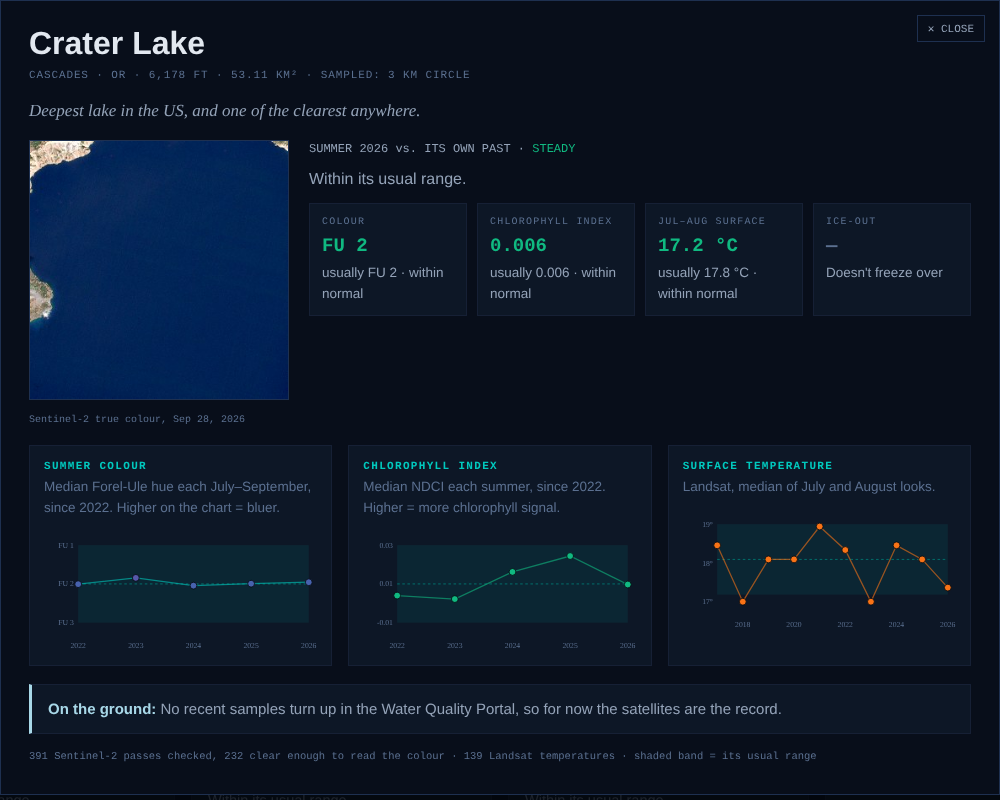The height and width of the screenshot is (800, 1000).
Task: Click the "SAMPLED: 3 KM CIRCLE" metadata text
Action: pyautogui.click(x=395, y=75)
